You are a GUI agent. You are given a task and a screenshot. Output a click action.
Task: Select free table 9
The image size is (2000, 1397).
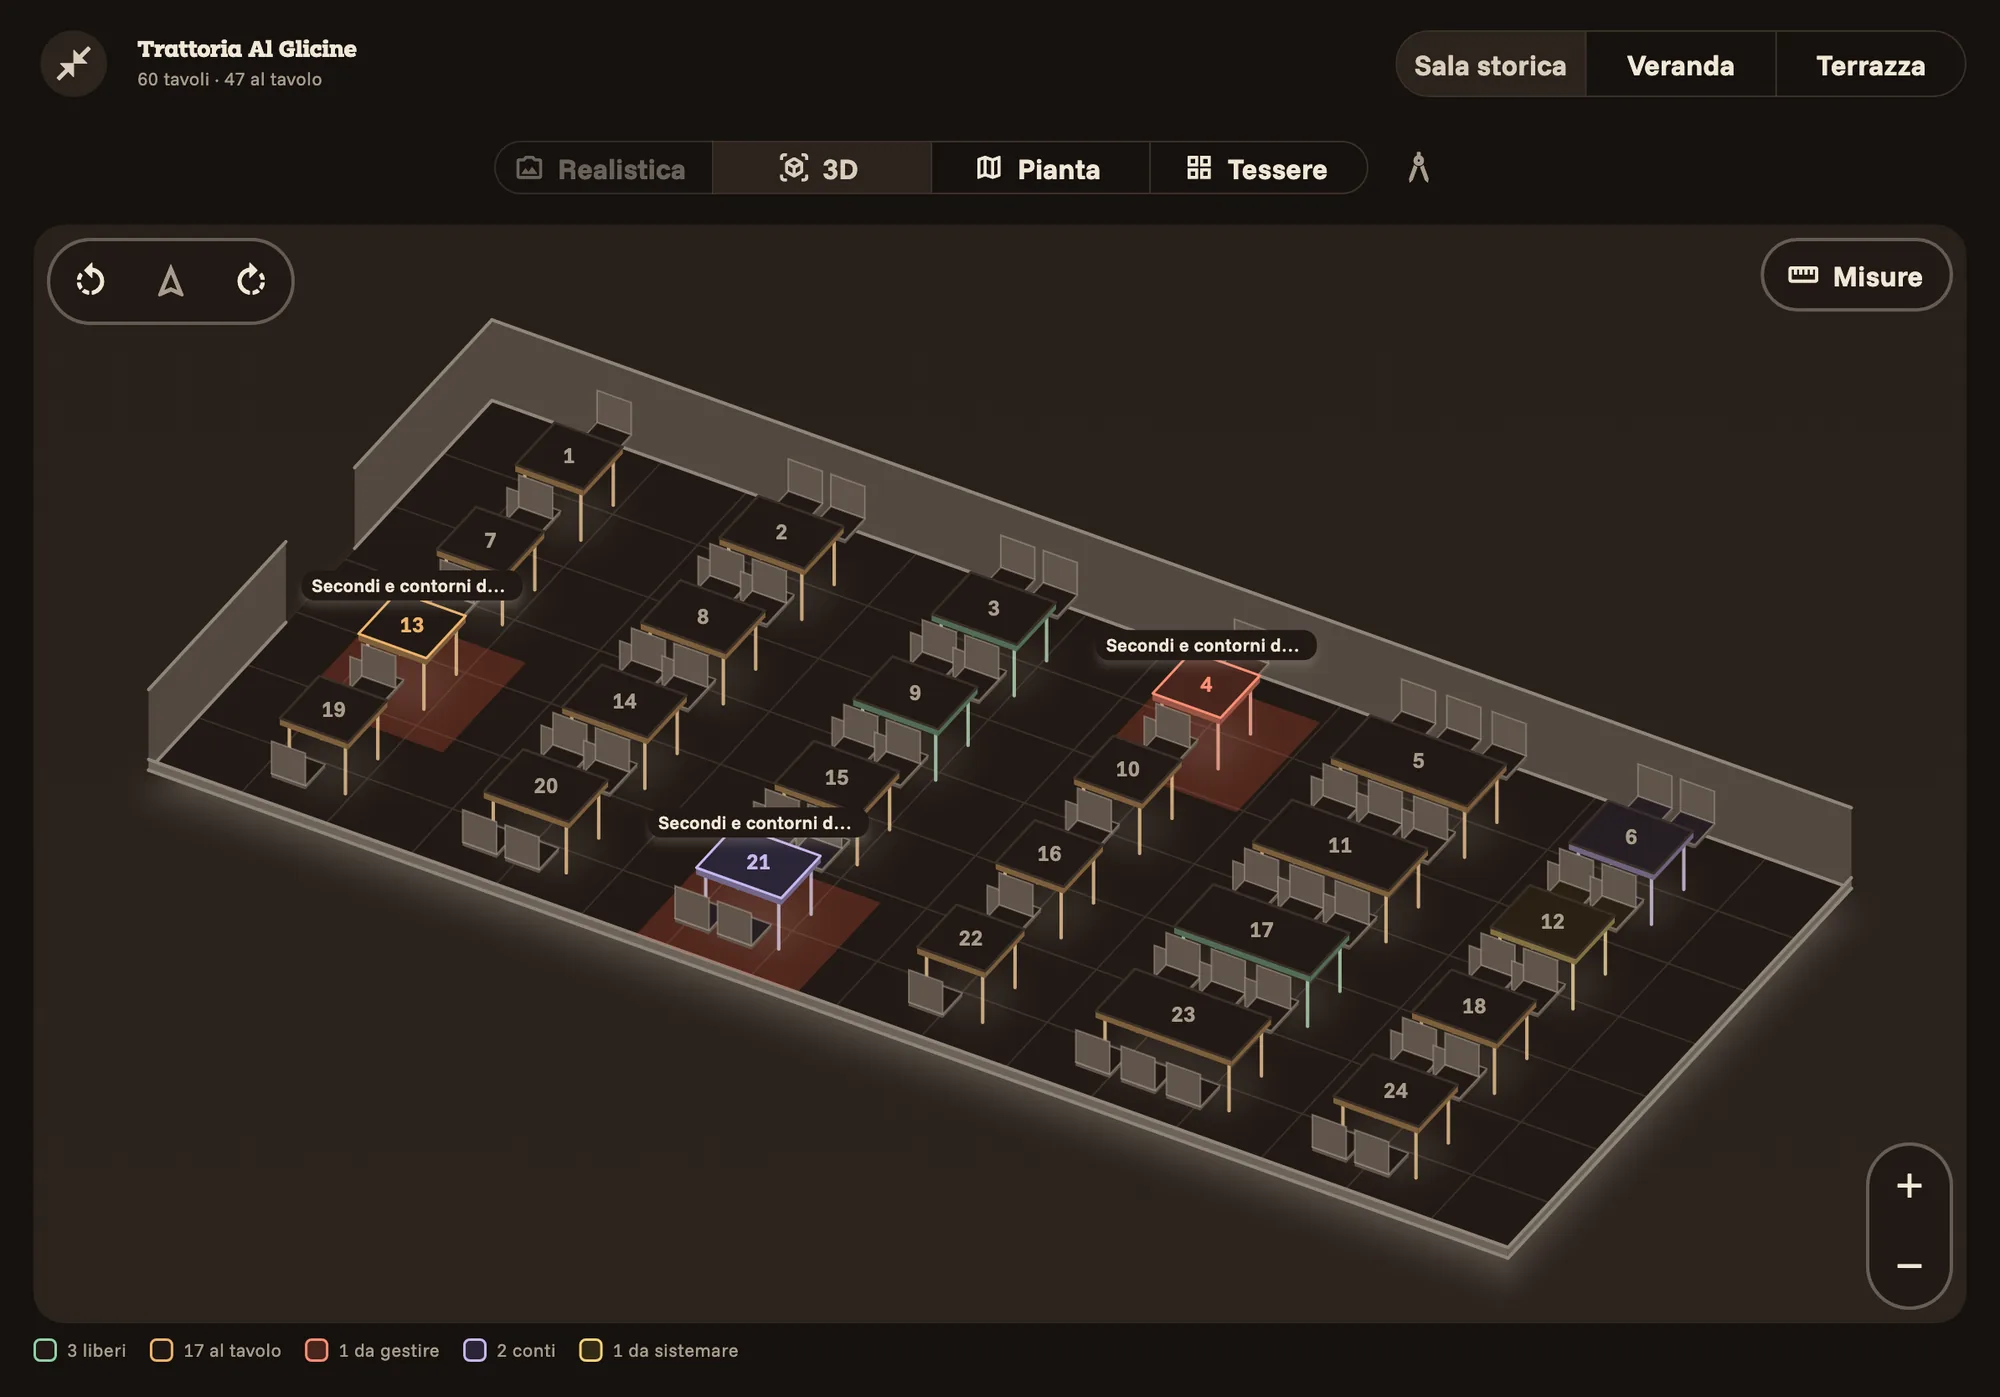[x=915, y=695]
